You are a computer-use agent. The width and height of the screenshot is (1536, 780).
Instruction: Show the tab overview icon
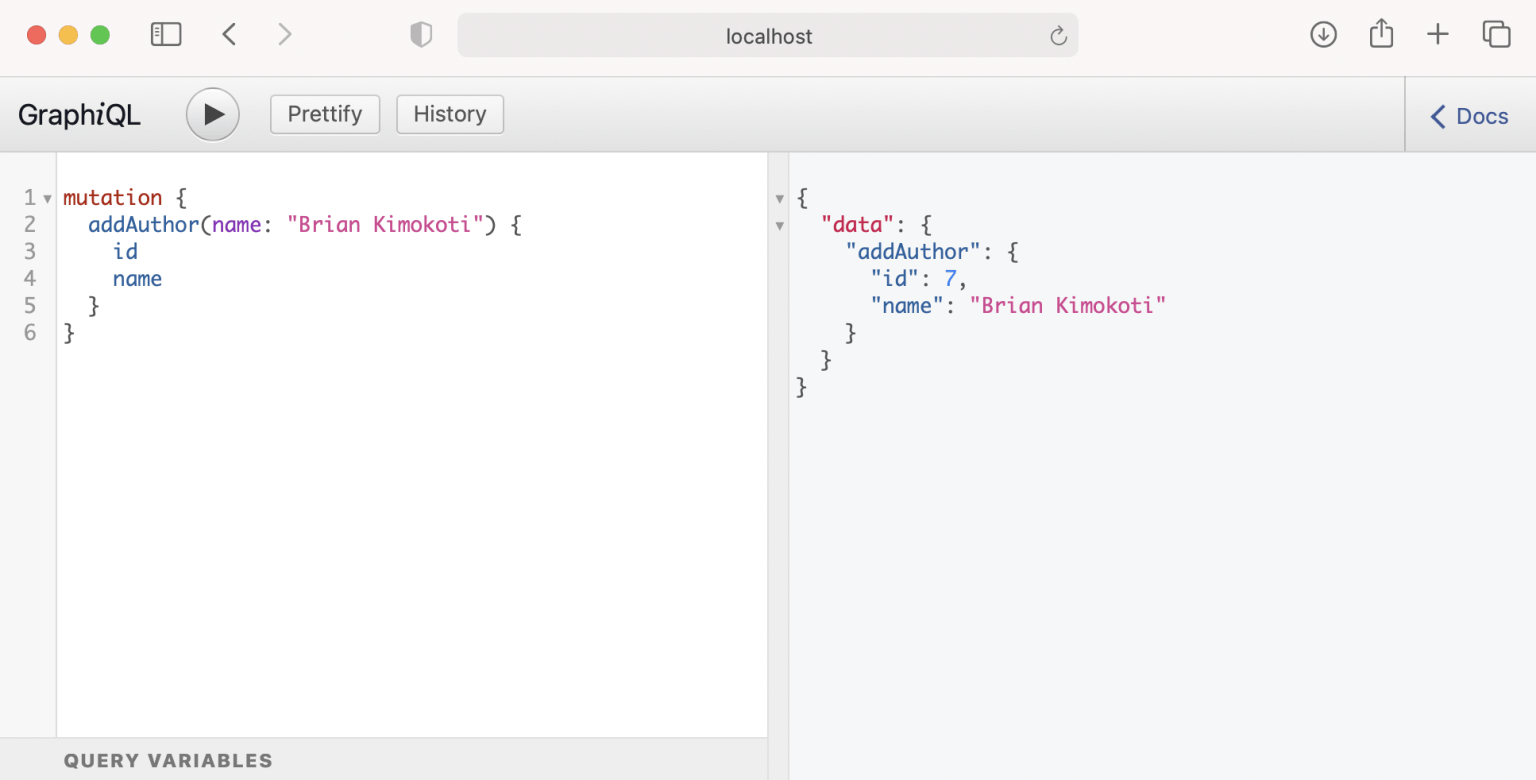tap(1496, 35)
